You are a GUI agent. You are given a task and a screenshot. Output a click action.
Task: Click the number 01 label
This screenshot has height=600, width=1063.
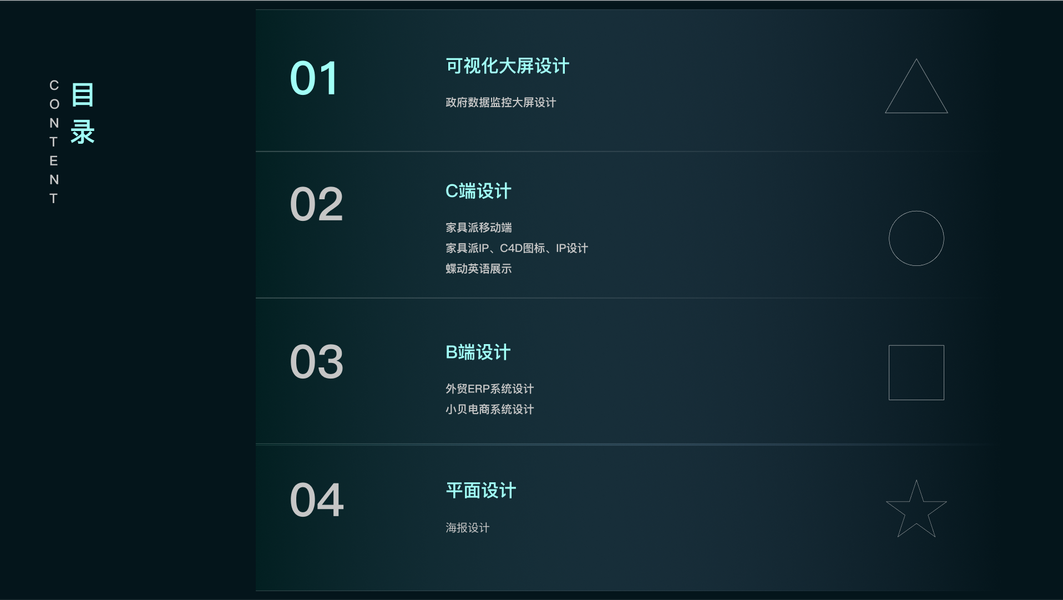[315, 79]
